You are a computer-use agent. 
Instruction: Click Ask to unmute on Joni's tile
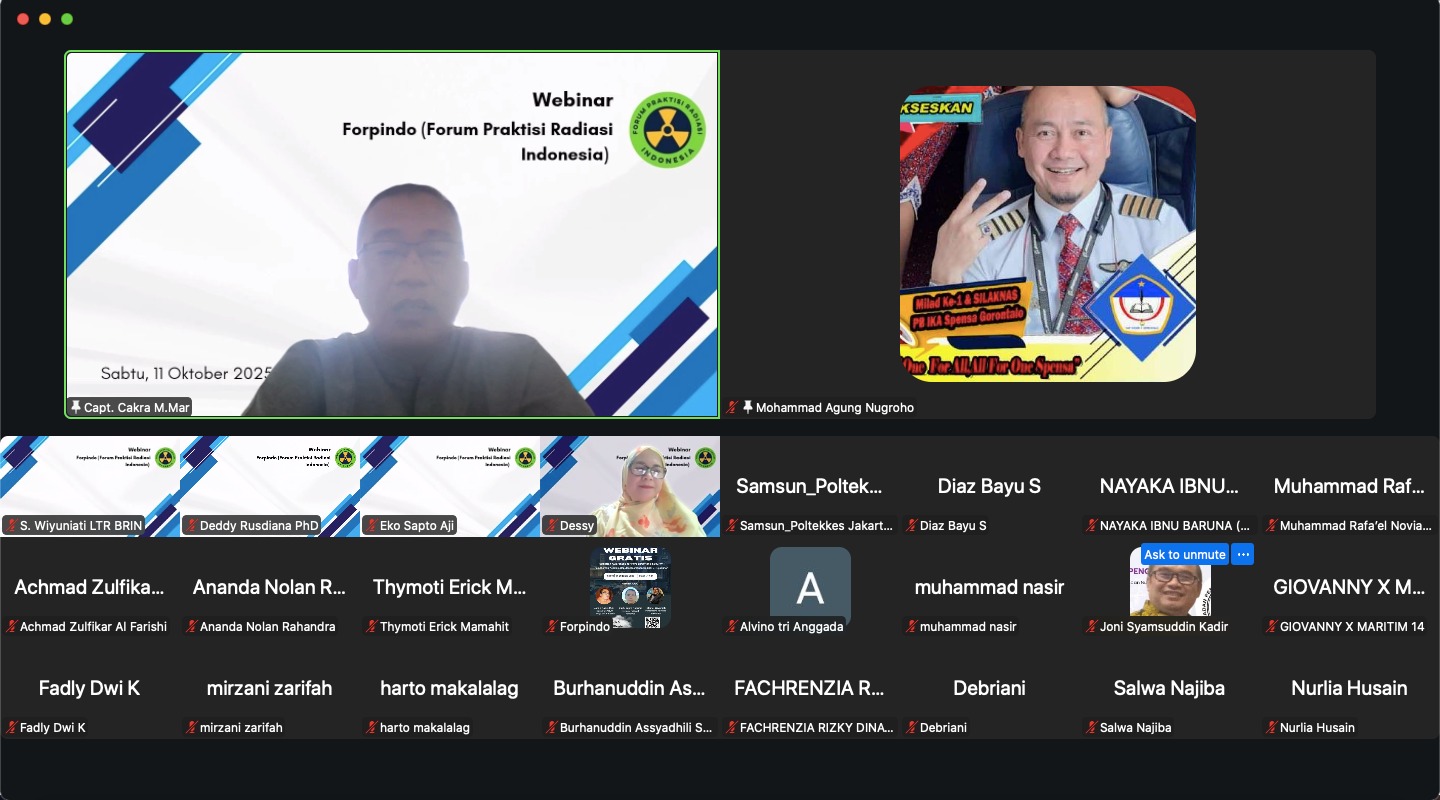tap(1184, 554)
